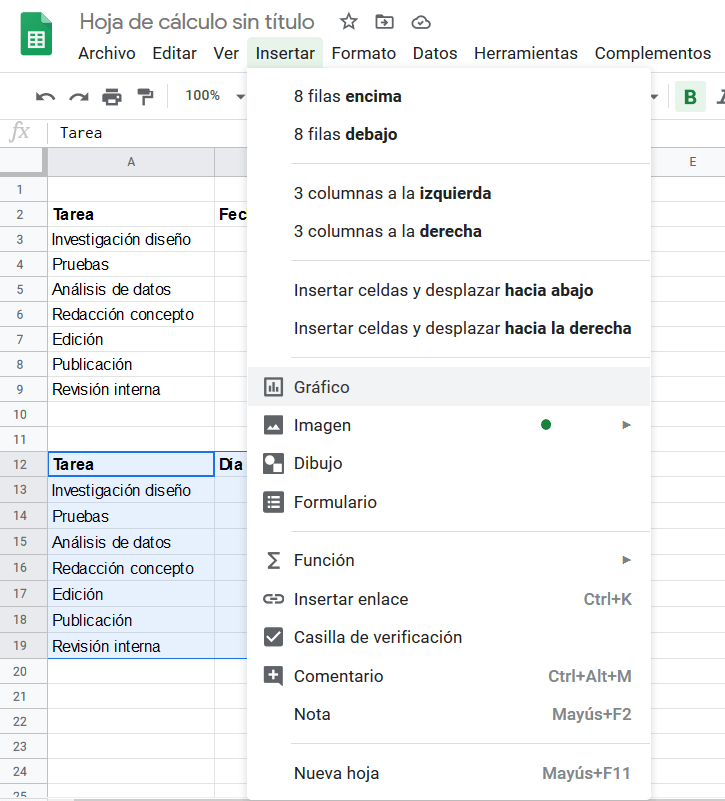Open the Datos menu
Viewport: 725px width, 801px height.
click(435, 53)
